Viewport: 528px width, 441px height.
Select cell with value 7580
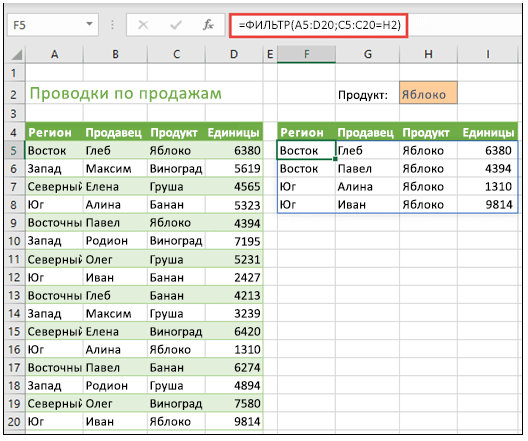point(234,403)
